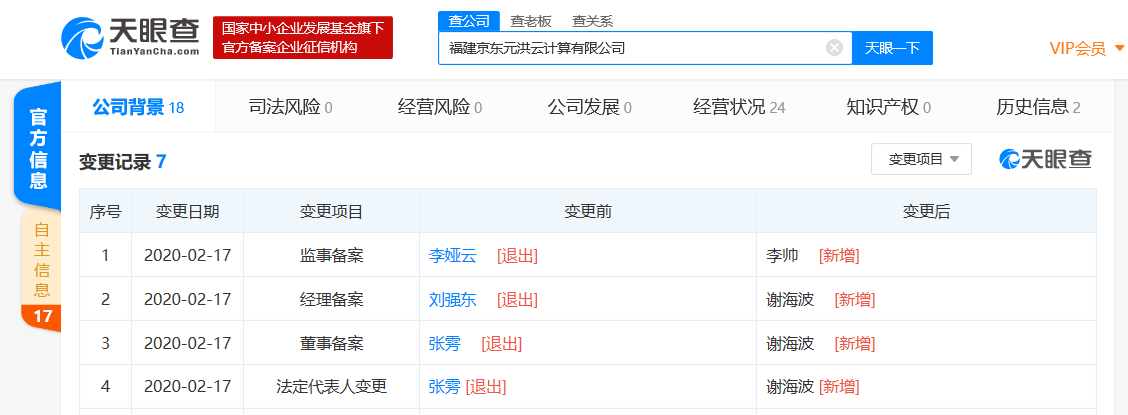1128x415 pixels.
Task: Click 监事备案 cell
Action: coord(332,255)
